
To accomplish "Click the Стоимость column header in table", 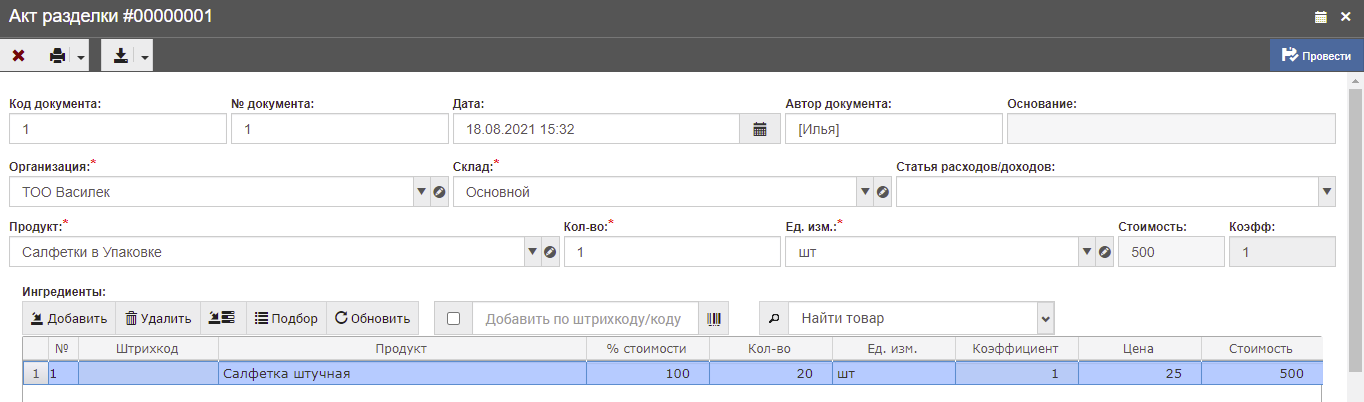I will point(1262,348).
